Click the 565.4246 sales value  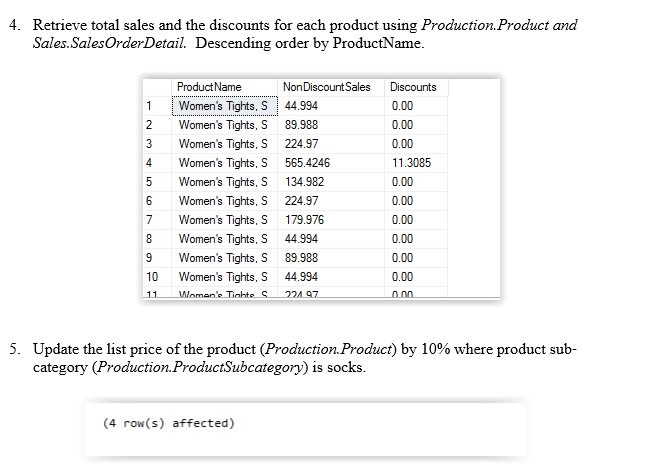pos(307,163)
